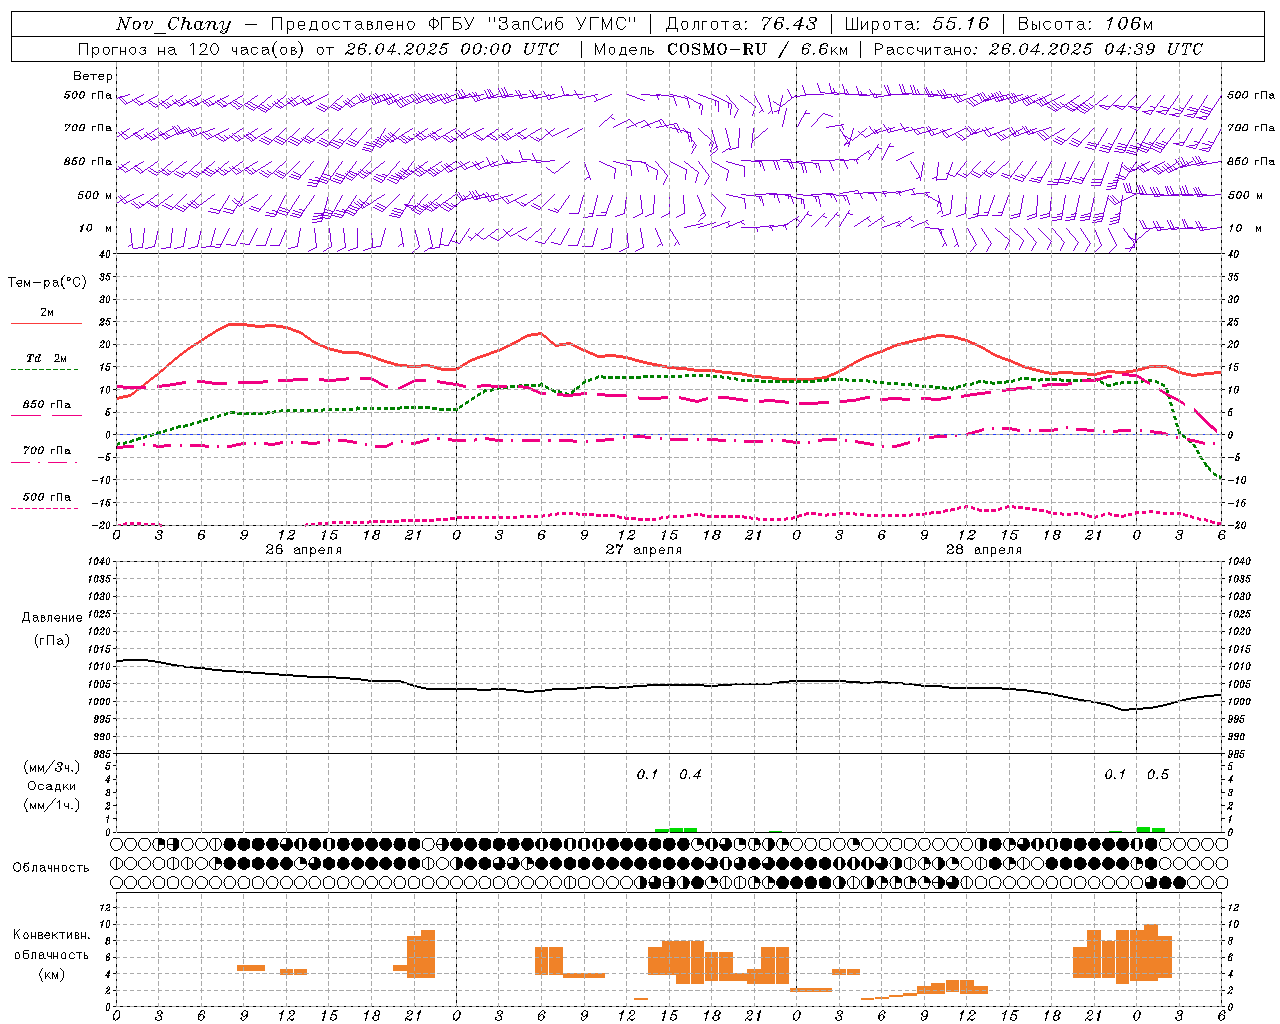Viewport: 1280px width, 1024px height.
Task: Click the 'Тем-ра(°C)' temperature axis label
Action: (47, 283)
